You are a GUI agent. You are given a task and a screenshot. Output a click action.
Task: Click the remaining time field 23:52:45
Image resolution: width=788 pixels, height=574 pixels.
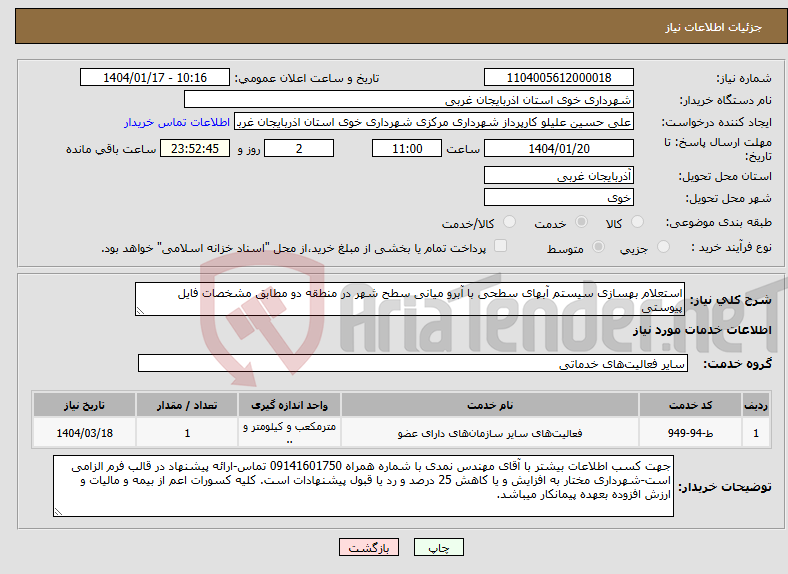click(195, 148)
